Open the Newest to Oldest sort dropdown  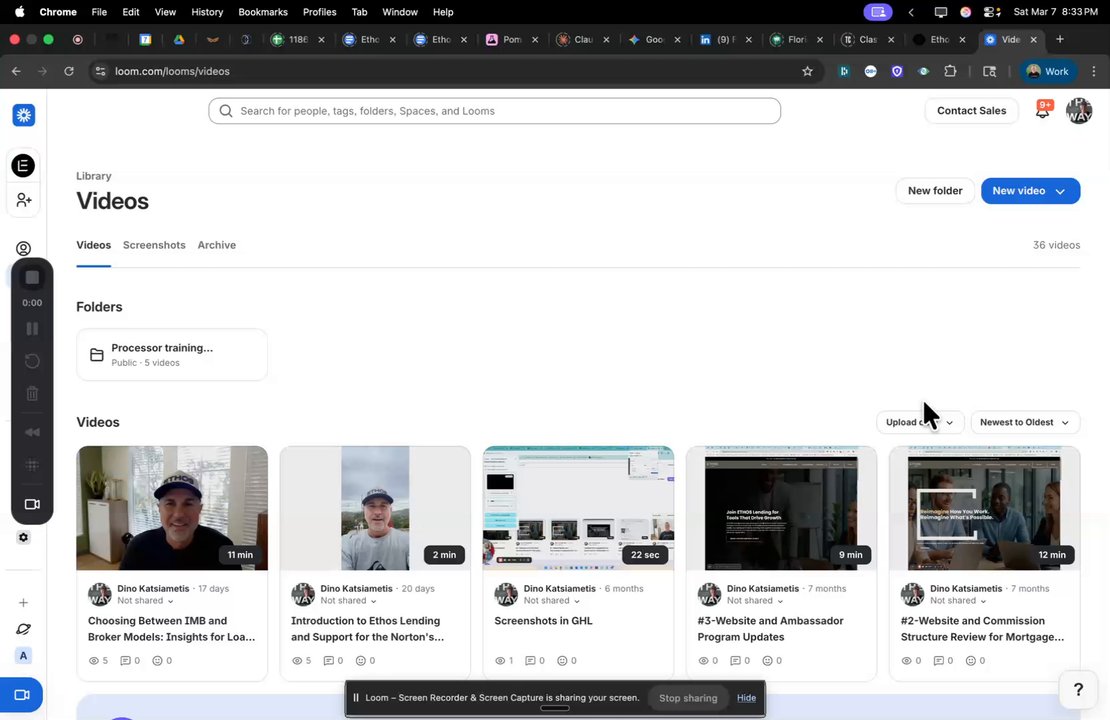click(x=1024, y=422)
